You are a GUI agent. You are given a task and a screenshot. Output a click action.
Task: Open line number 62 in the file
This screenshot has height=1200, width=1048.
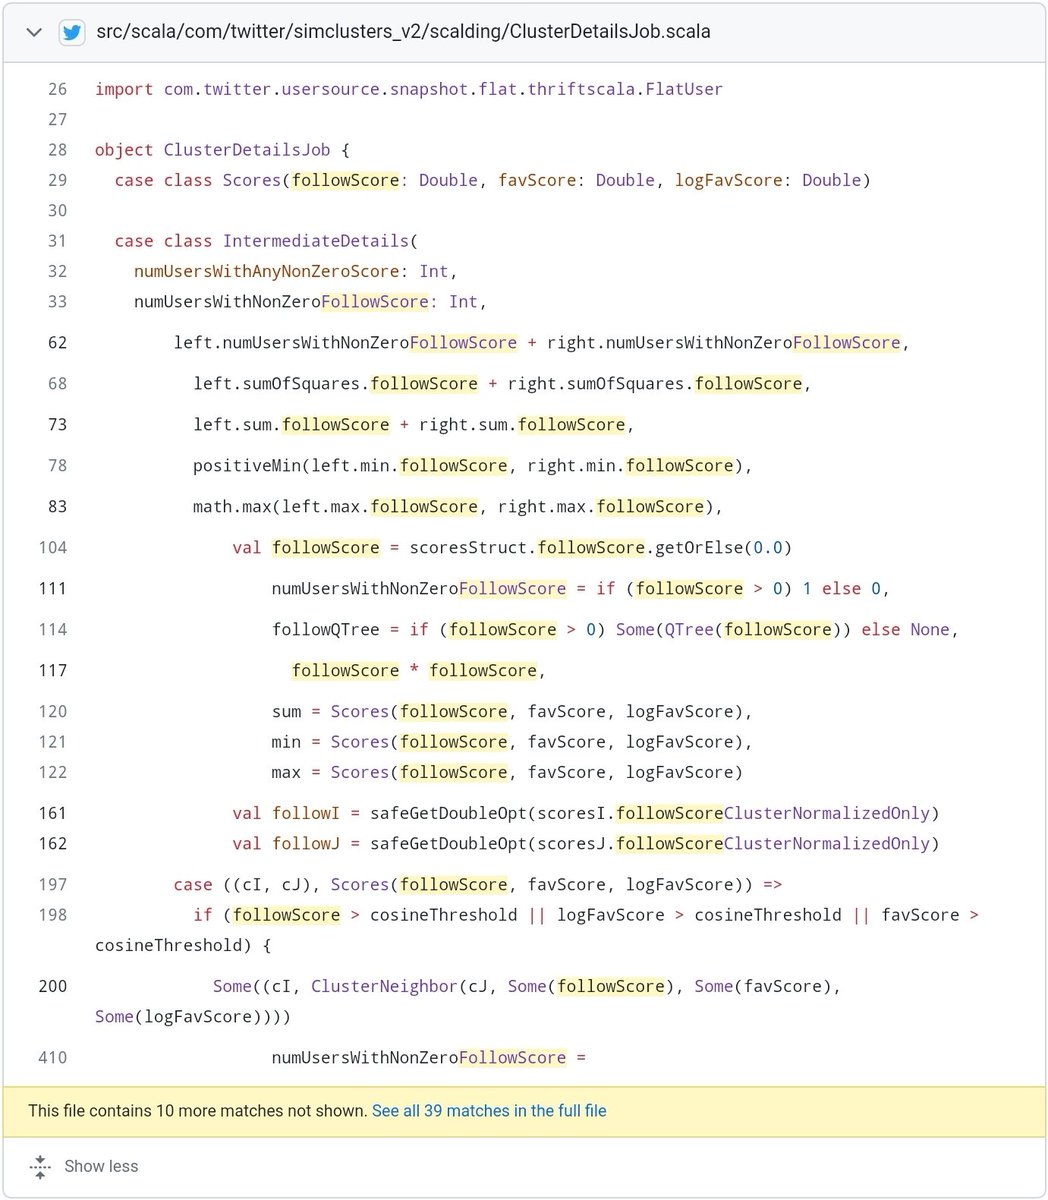click(57, 343)
